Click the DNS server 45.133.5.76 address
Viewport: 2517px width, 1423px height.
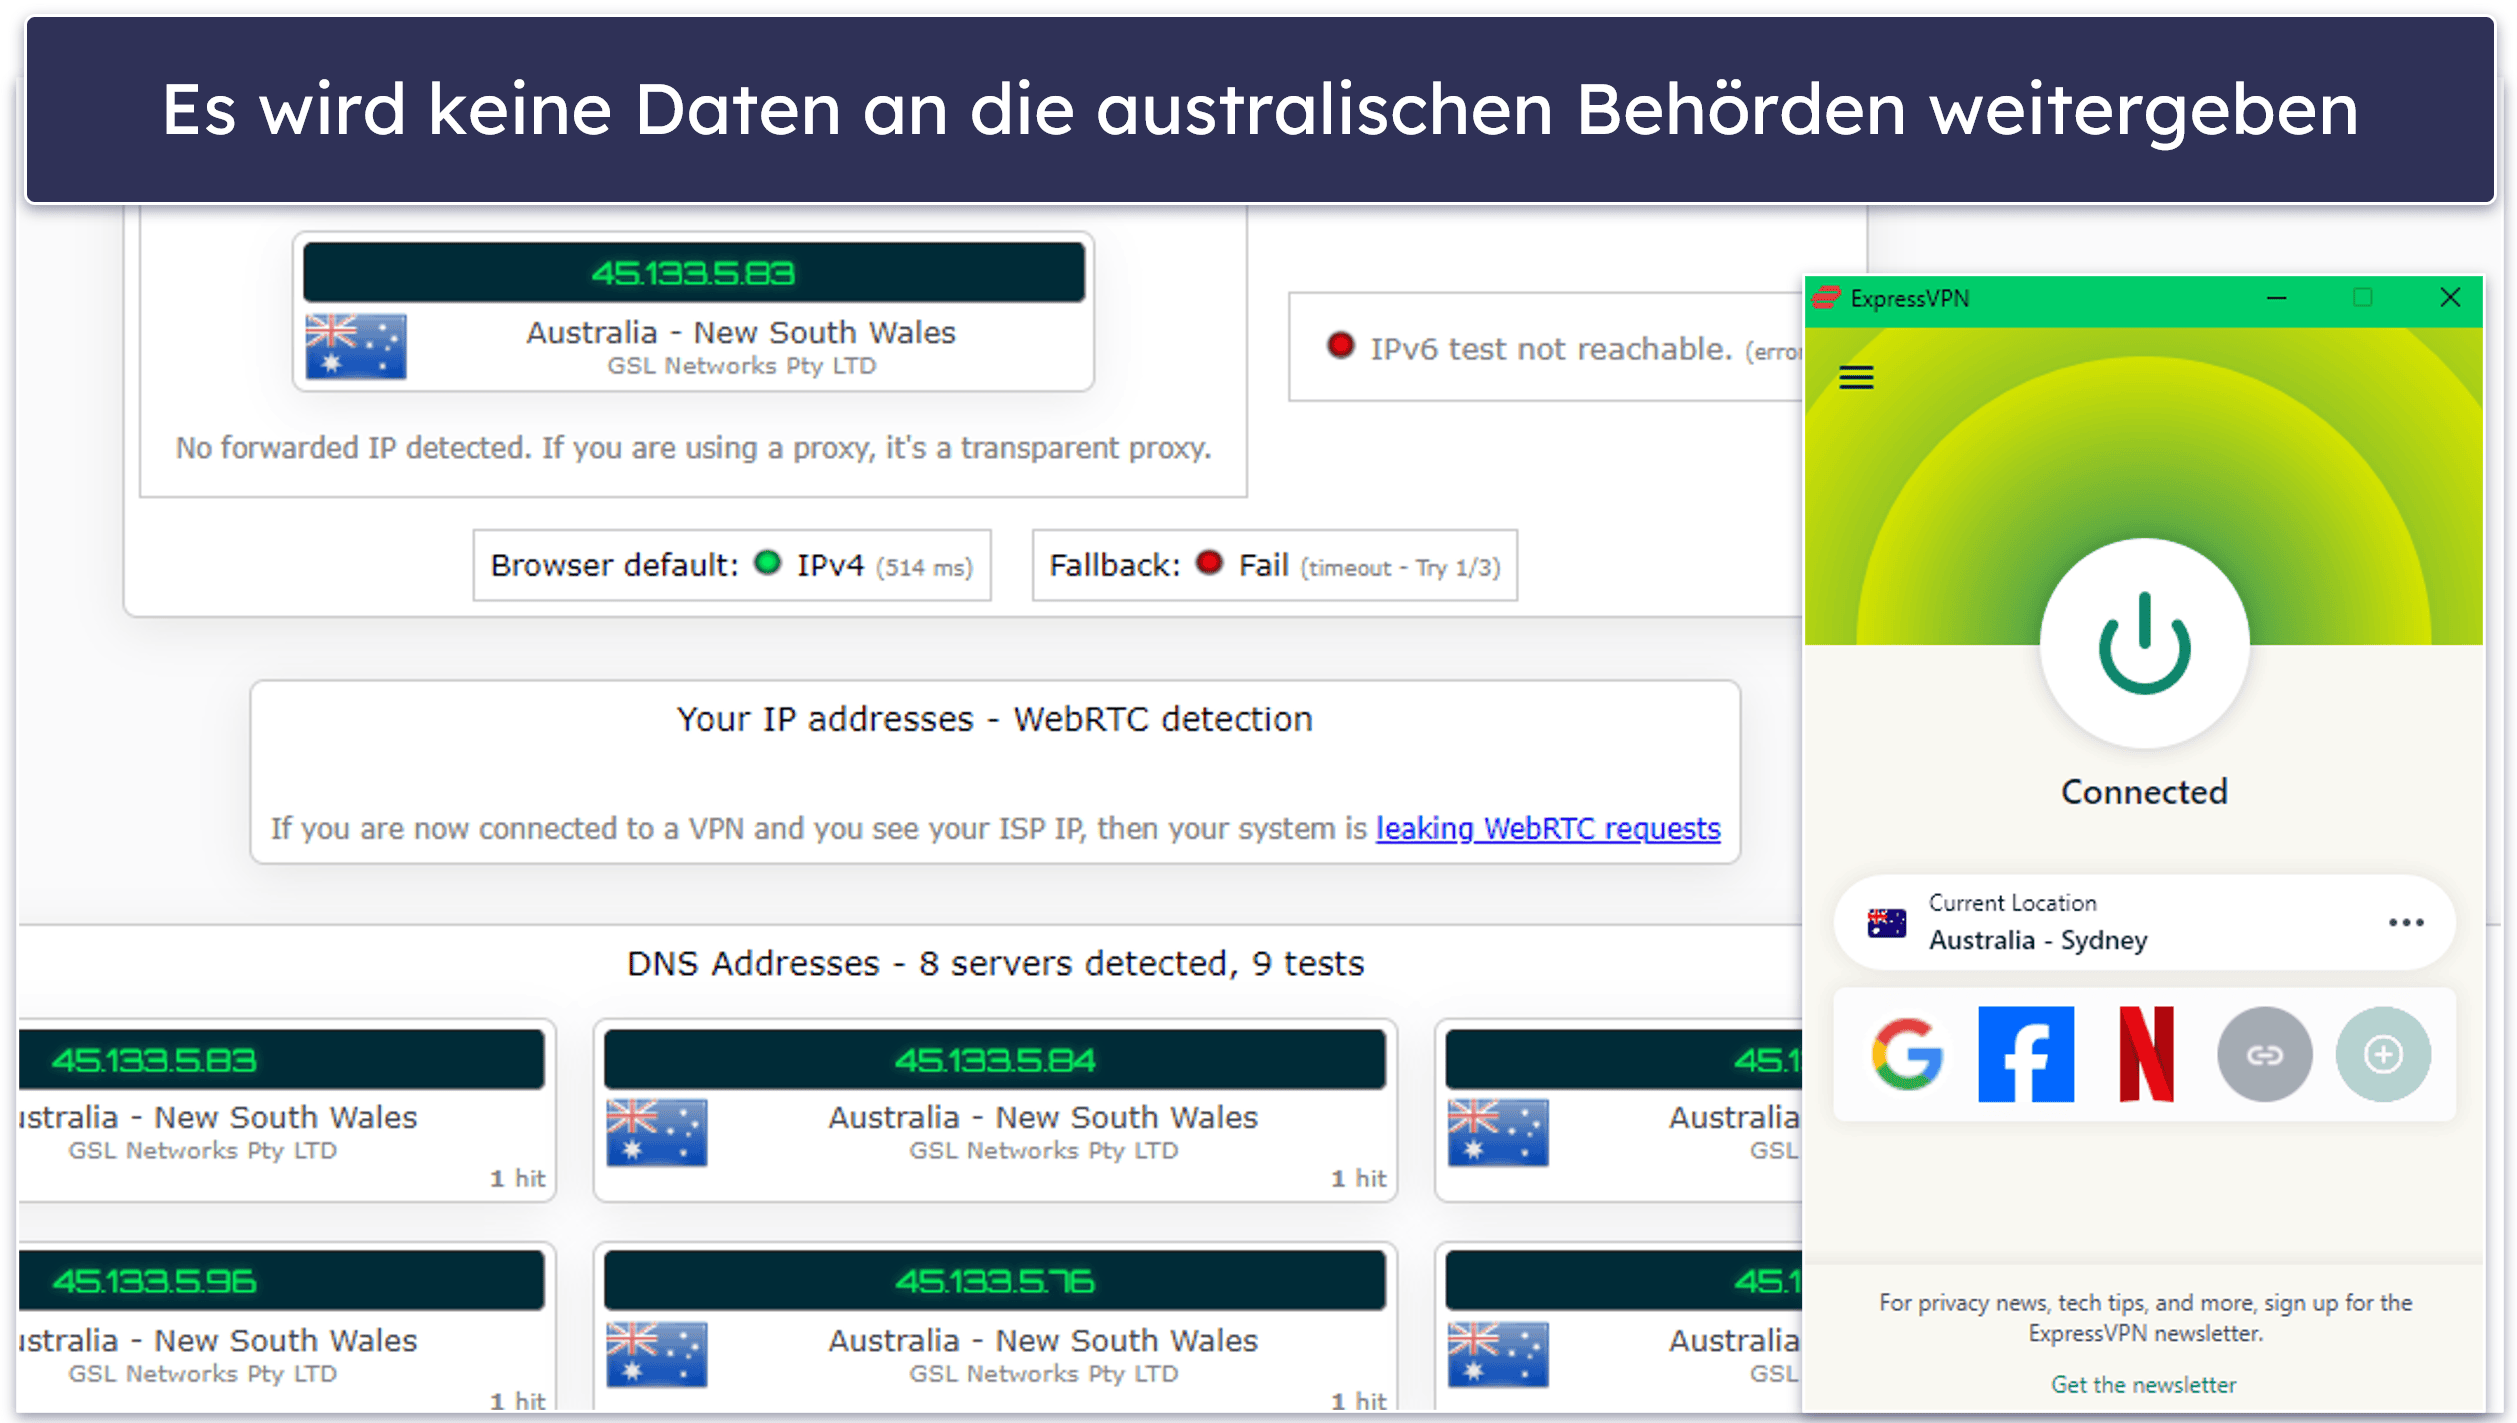tap(994, 1281)
